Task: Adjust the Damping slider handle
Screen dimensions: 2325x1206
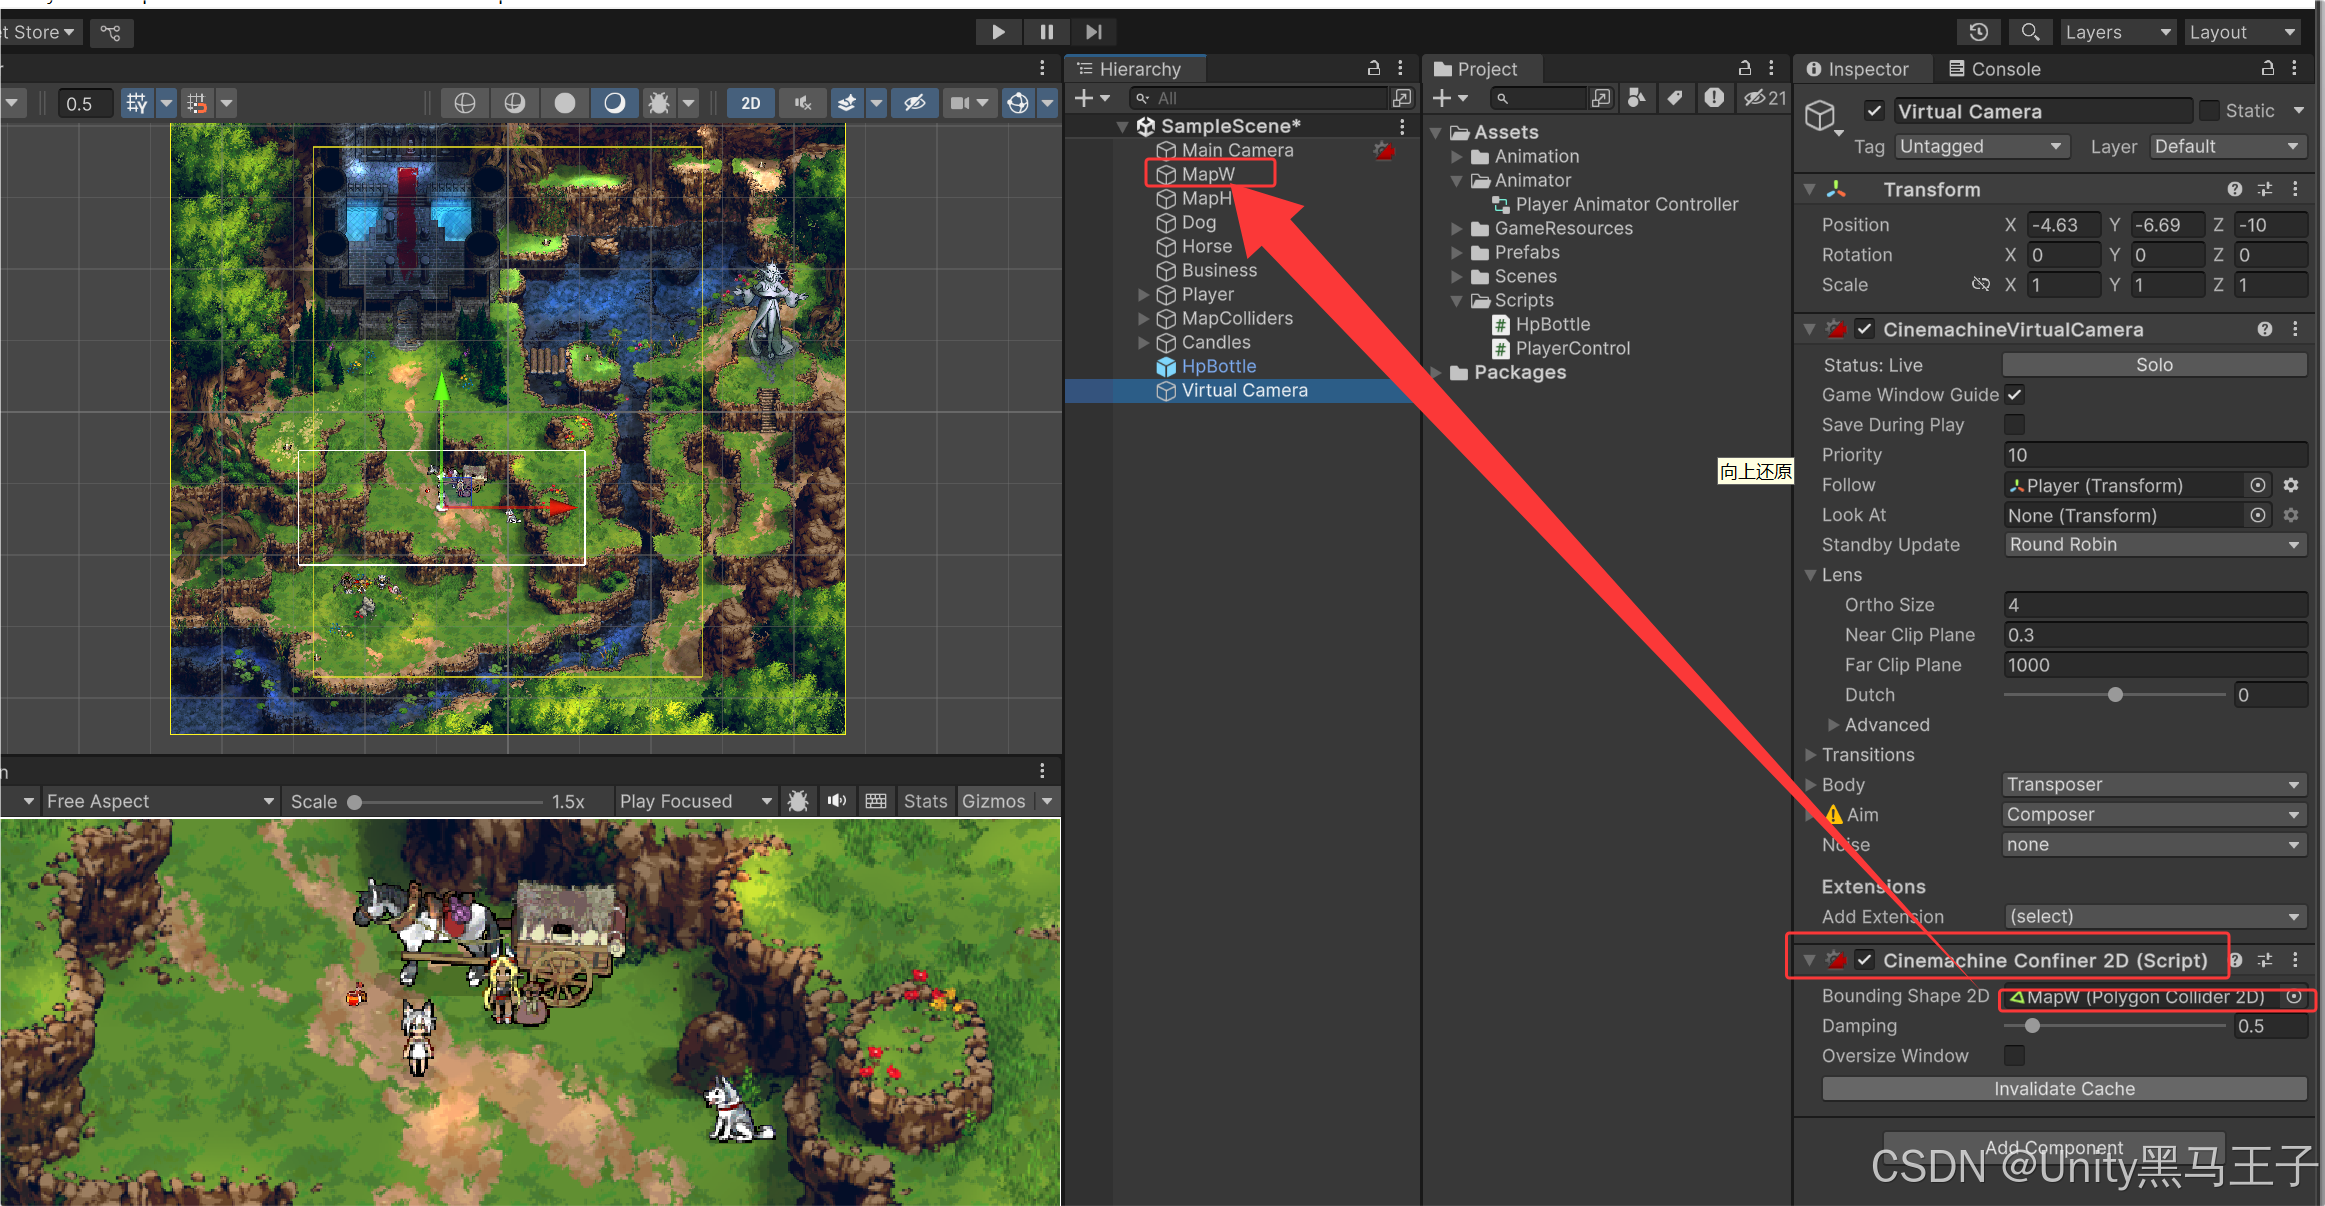Action: click(2032, 1026)
